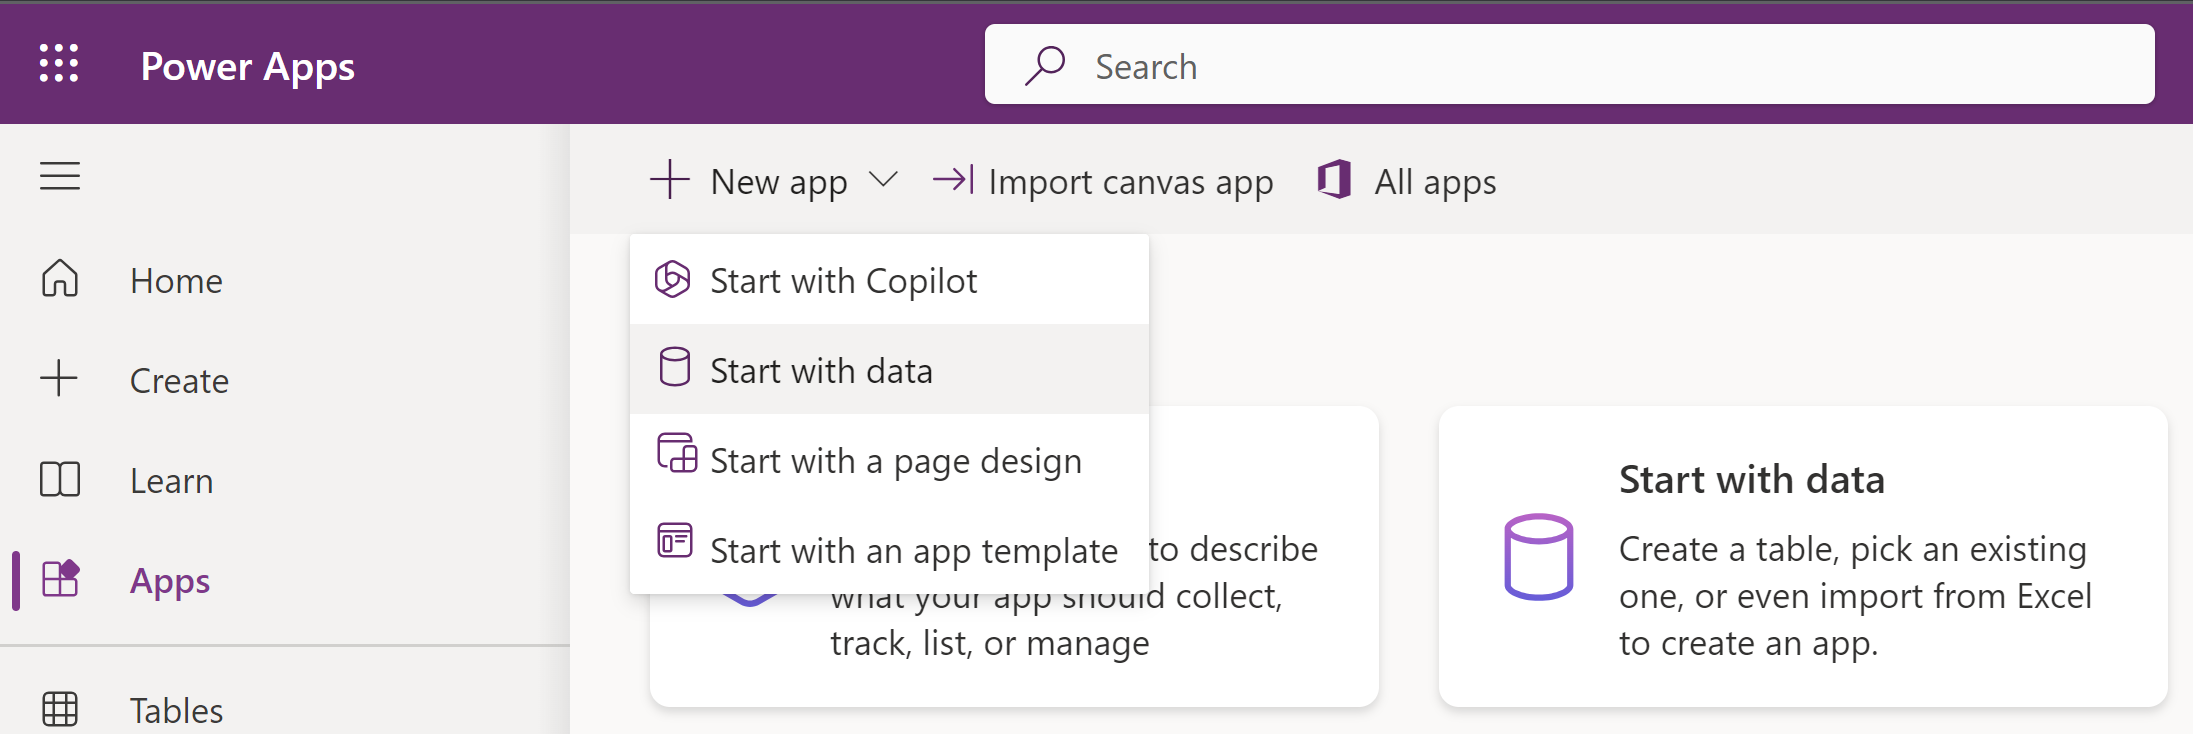Viewport: 2193px width, 734px height.
Task: Select the Apps icon in sidebar
Action: point(60,579)
